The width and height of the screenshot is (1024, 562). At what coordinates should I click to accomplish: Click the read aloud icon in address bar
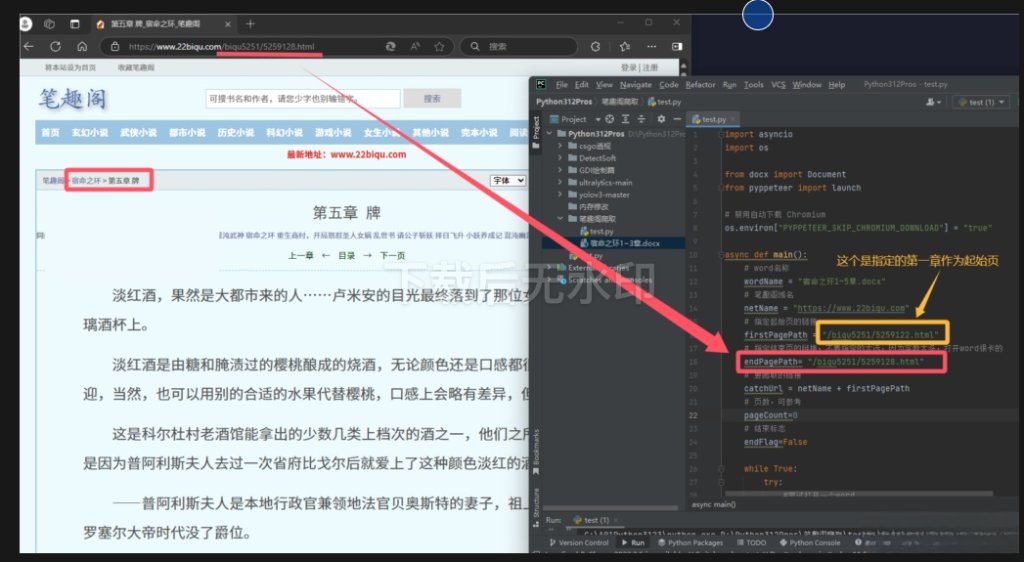coord(415,46)
